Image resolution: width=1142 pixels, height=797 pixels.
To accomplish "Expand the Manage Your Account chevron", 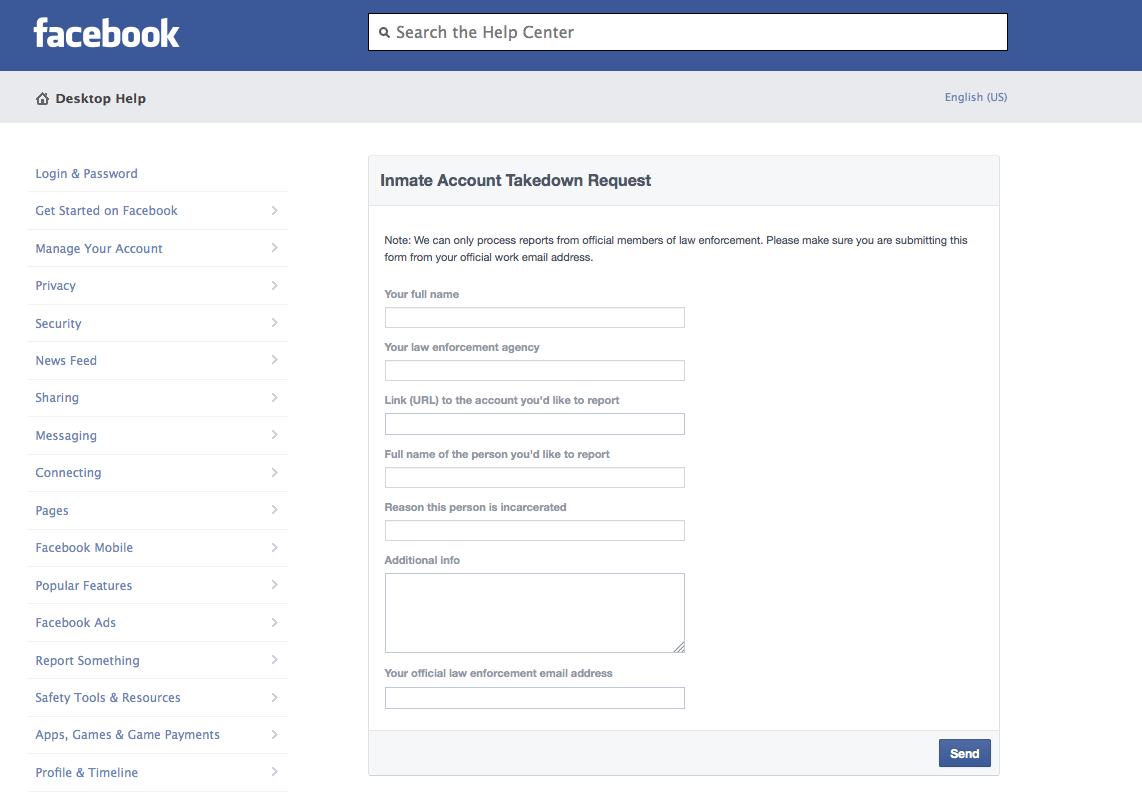I will 274,248.
